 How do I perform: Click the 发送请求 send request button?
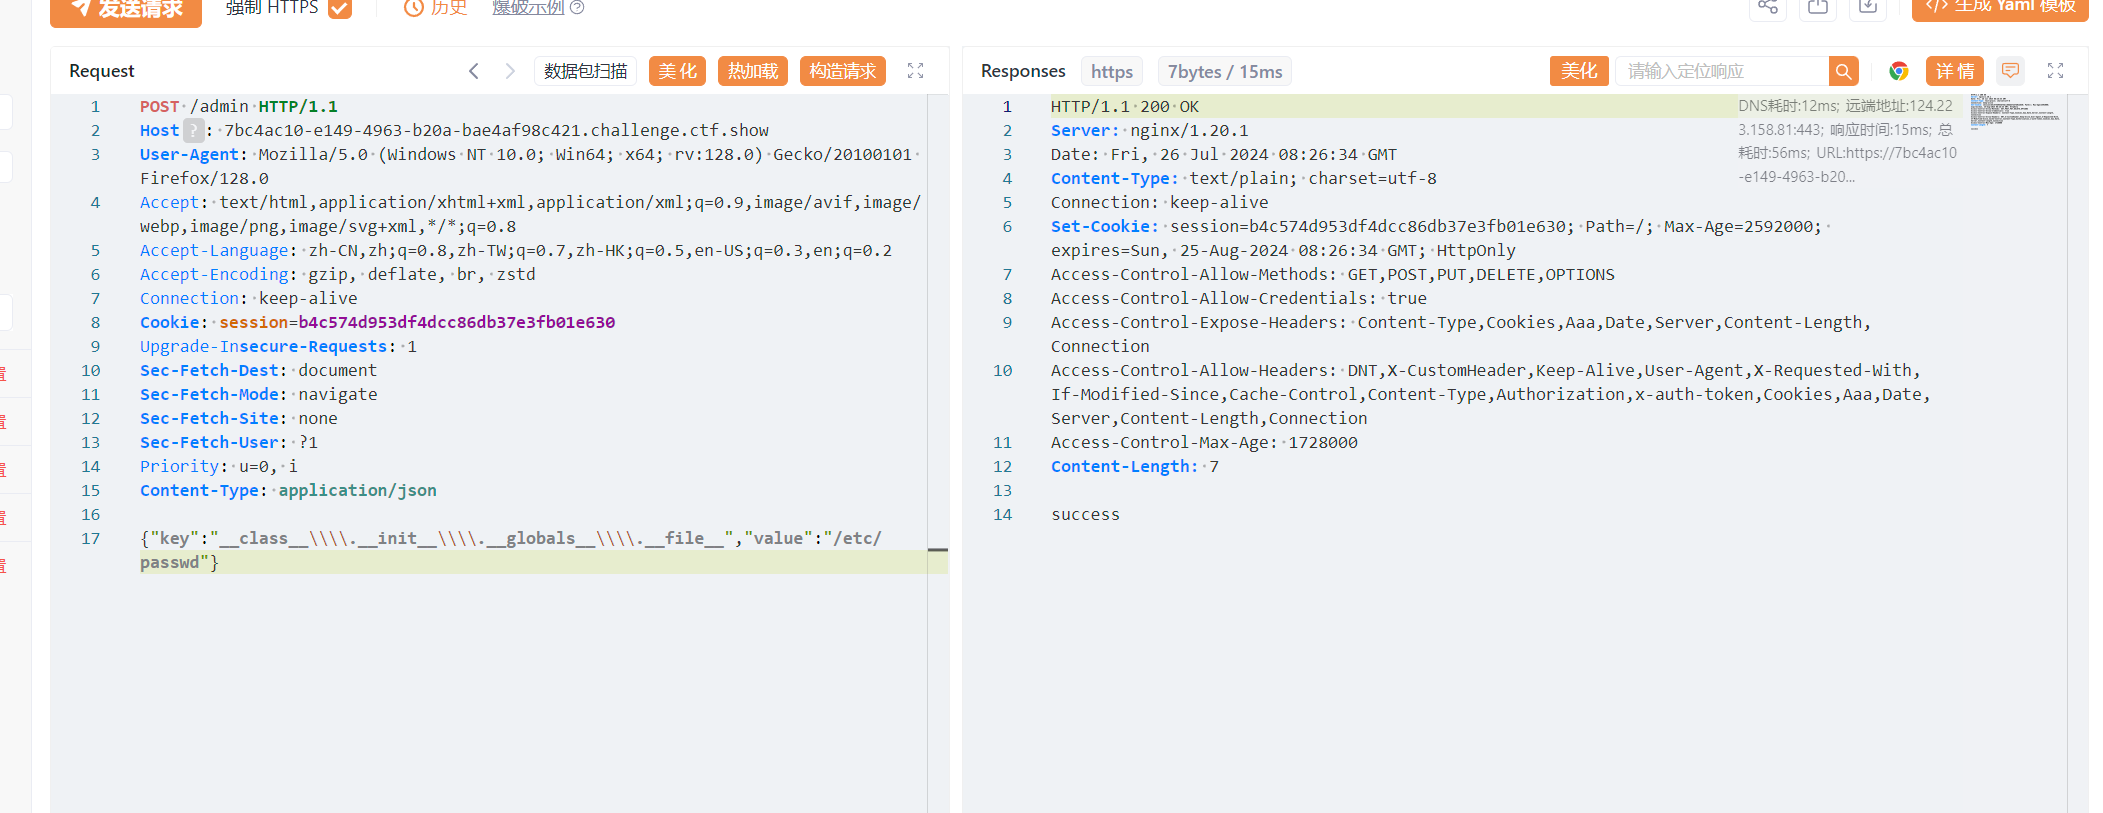coord(126,9)
